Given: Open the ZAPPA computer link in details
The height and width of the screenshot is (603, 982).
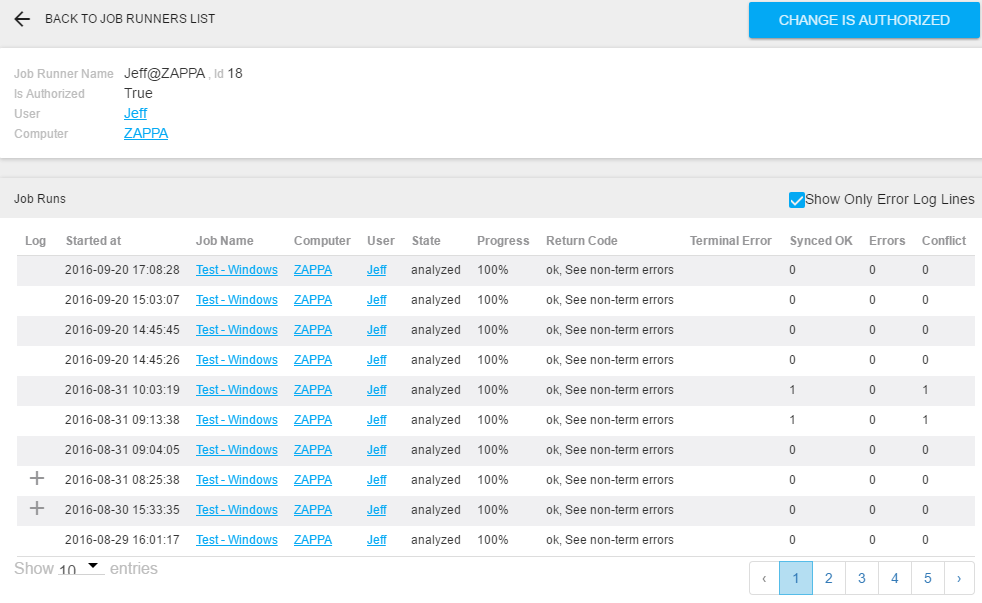Looking at the screenshot, I should tap(146, 133).
